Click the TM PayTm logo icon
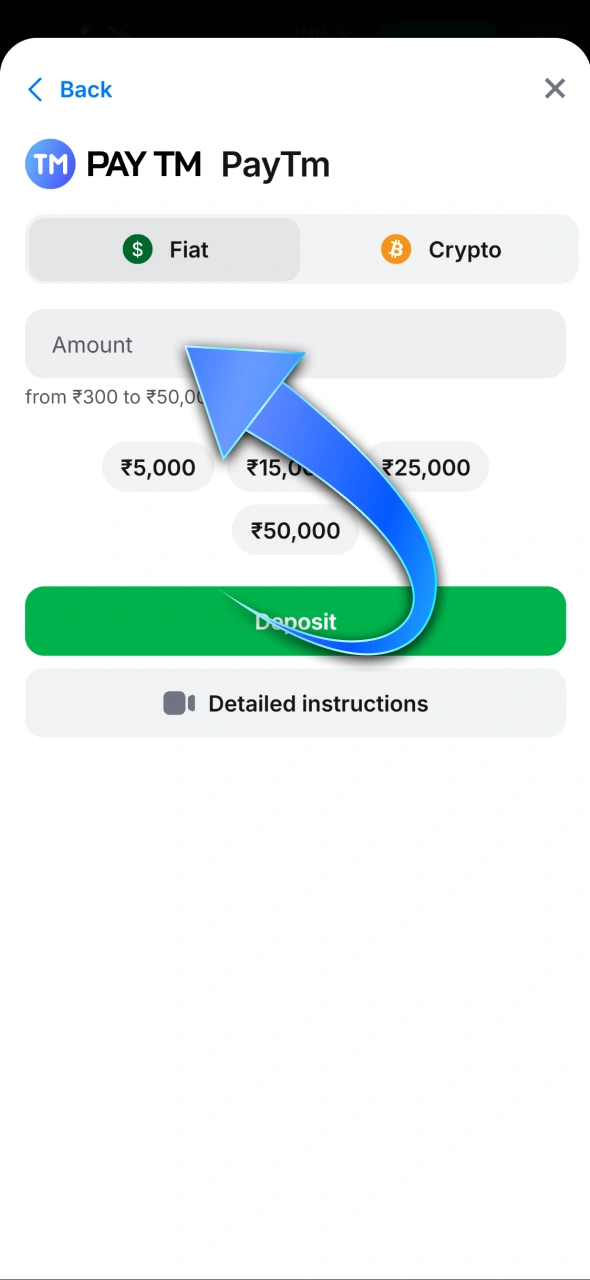This screenshot has height=1280, width=590. [x=50, y=163]
